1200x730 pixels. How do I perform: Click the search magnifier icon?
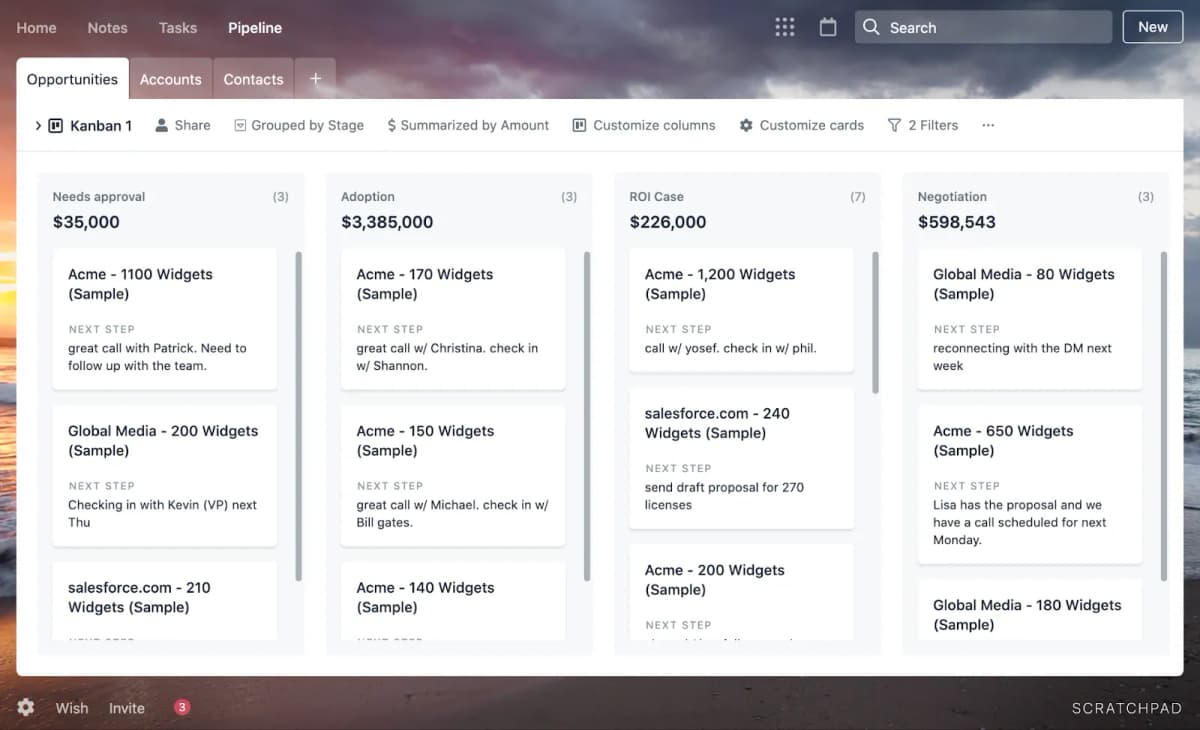(x=871, y=27)
